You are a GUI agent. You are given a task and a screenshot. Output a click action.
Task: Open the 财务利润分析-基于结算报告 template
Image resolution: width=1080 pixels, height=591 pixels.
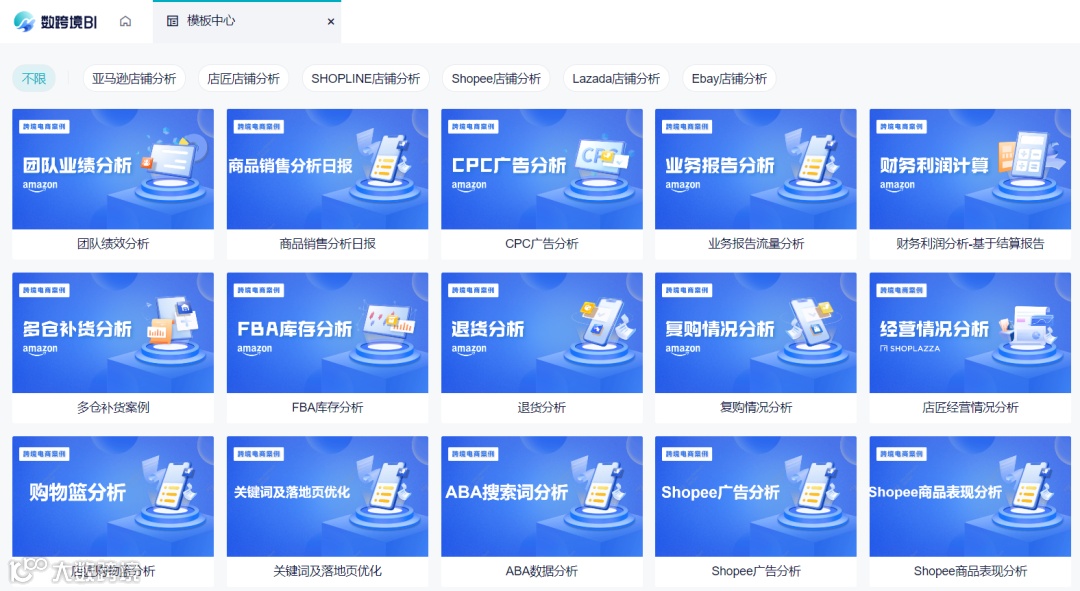[969, 180]
